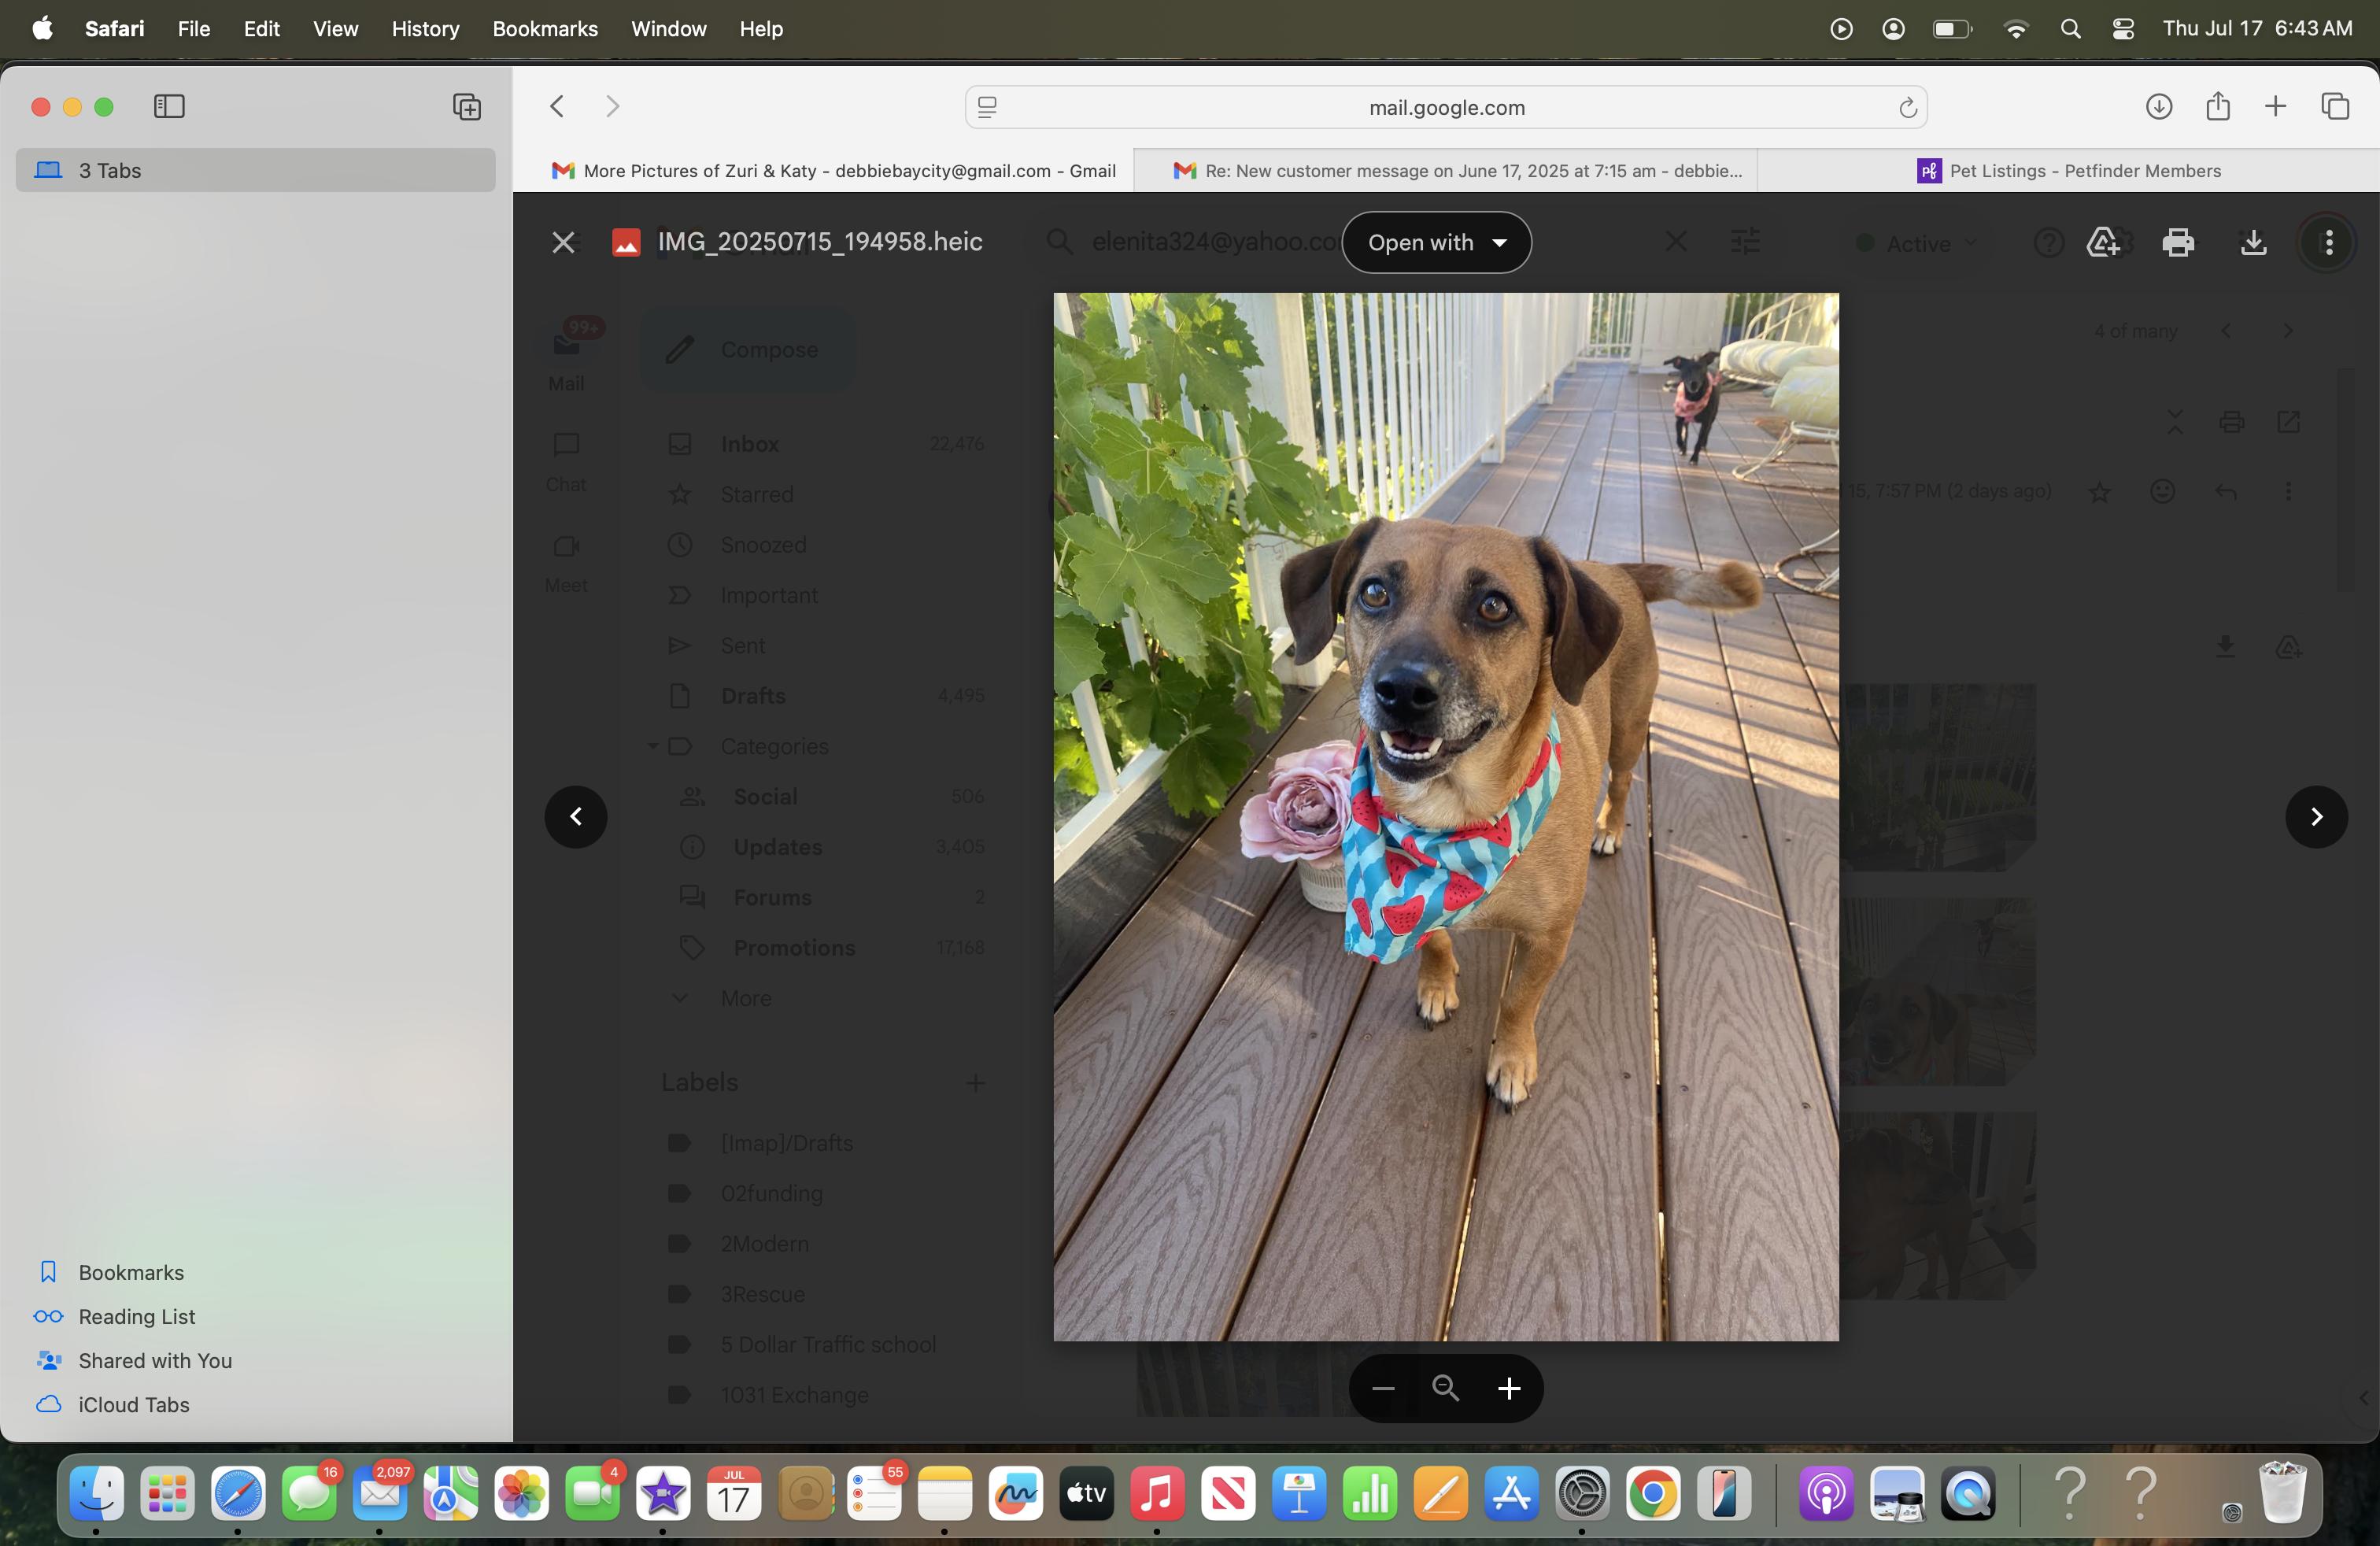The width and height of the screenshot is (2380, 1546).
Task: Zoom out using the minus control
Action: [1382, 1388]
